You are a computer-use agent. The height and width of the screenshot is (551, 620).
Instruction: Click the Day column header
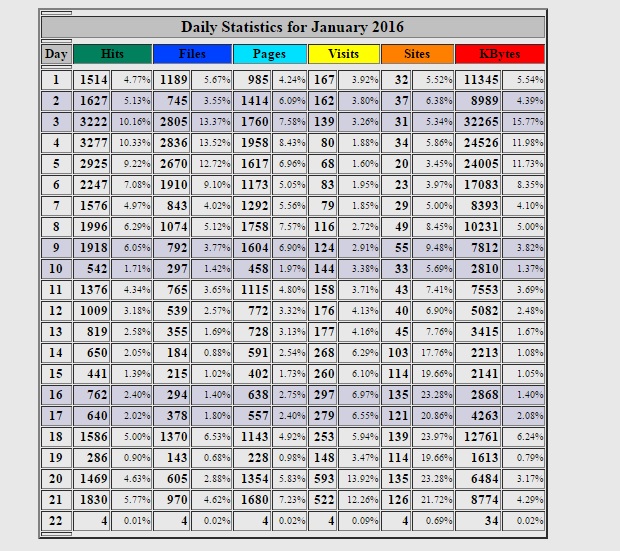click(x=56, y=54)
